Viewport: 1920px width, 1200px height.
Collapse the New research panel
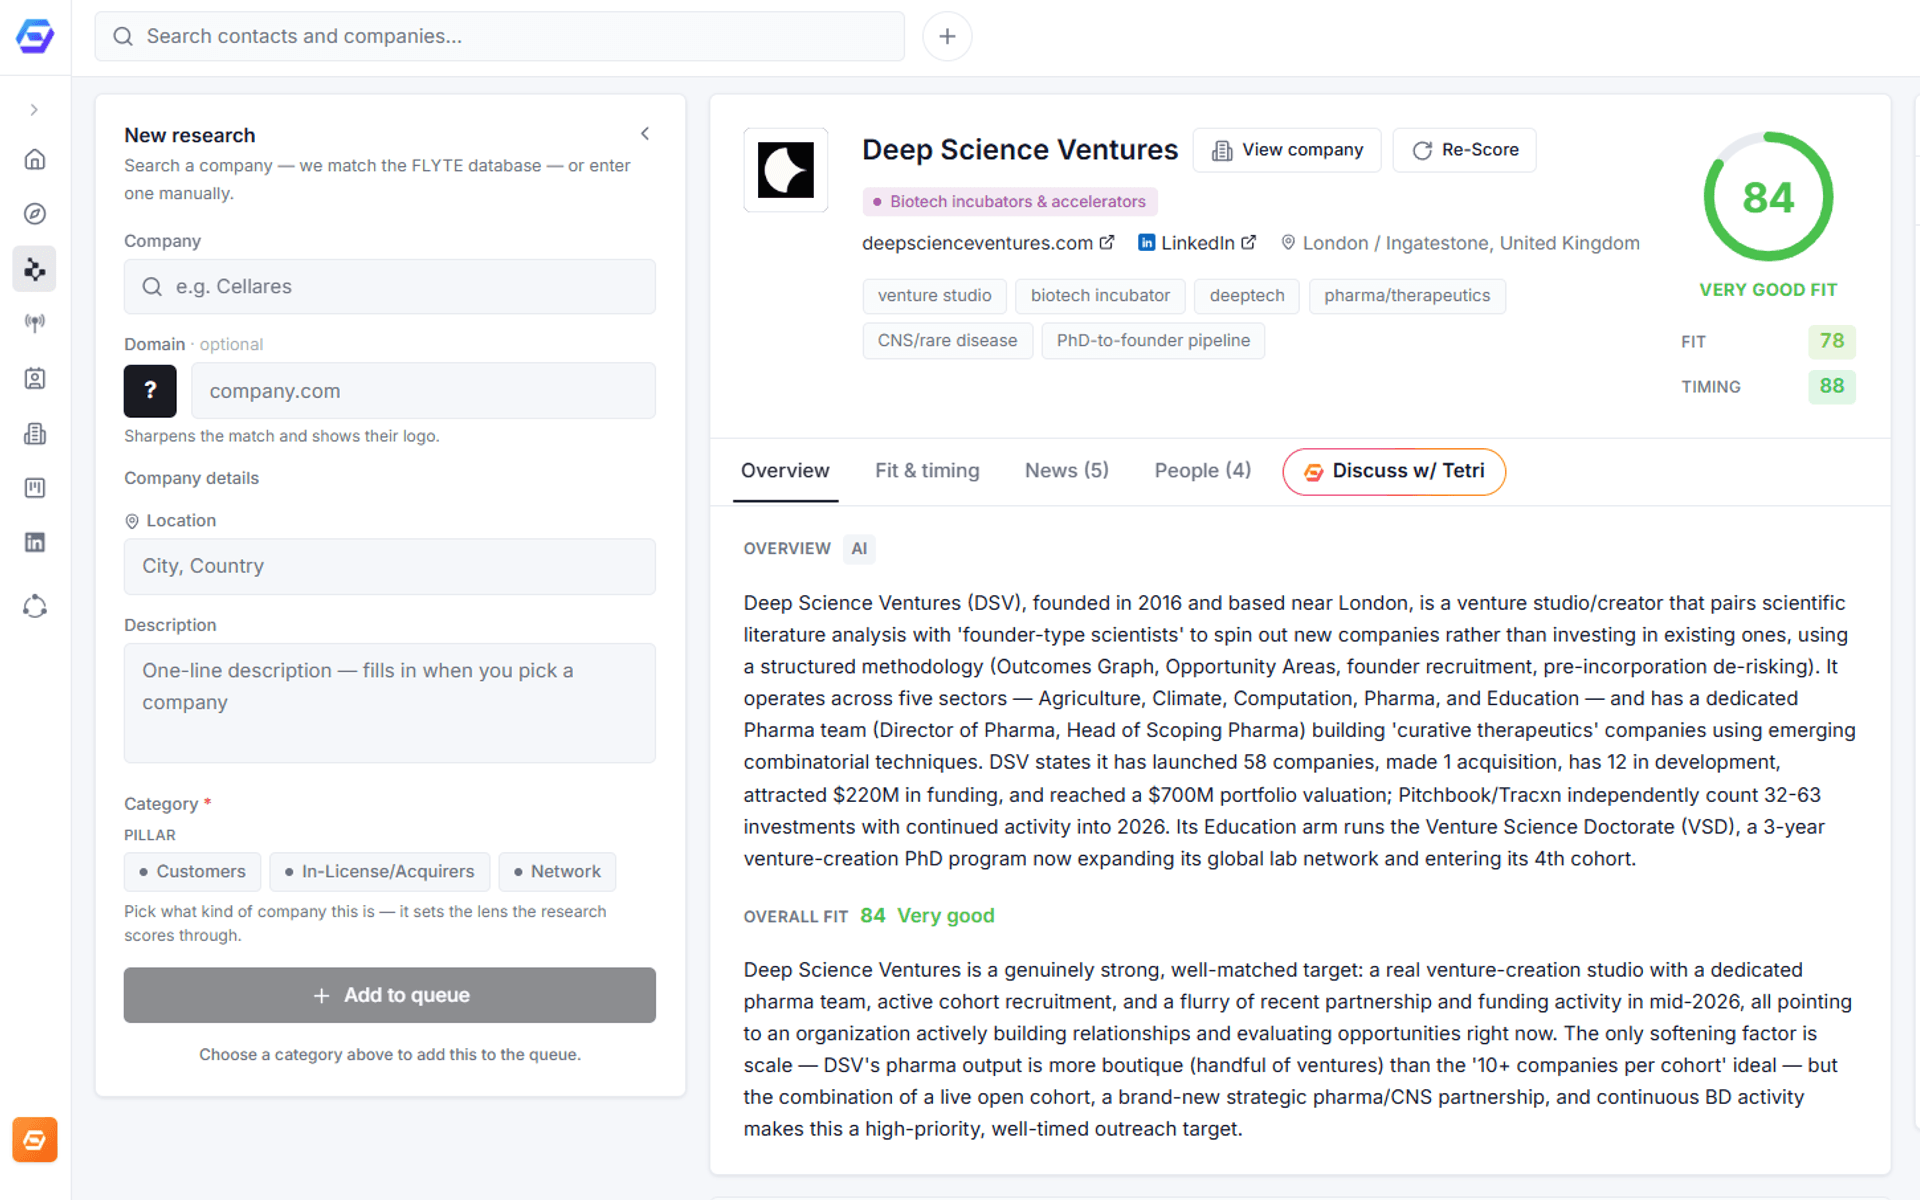[645, 134]
